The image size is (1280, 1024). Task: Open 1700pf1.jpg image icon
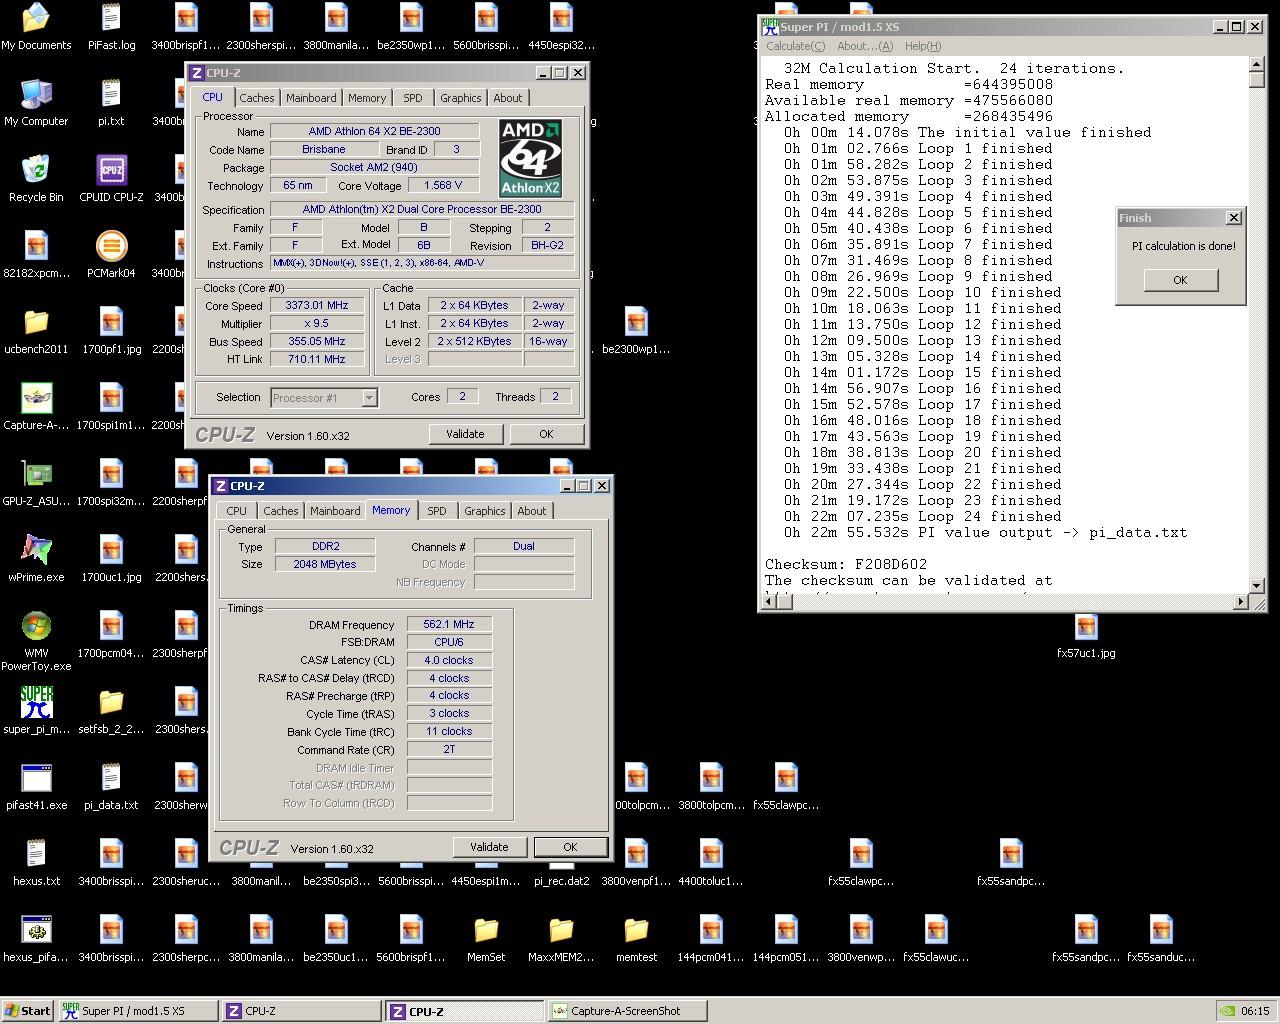coord(111,331)
